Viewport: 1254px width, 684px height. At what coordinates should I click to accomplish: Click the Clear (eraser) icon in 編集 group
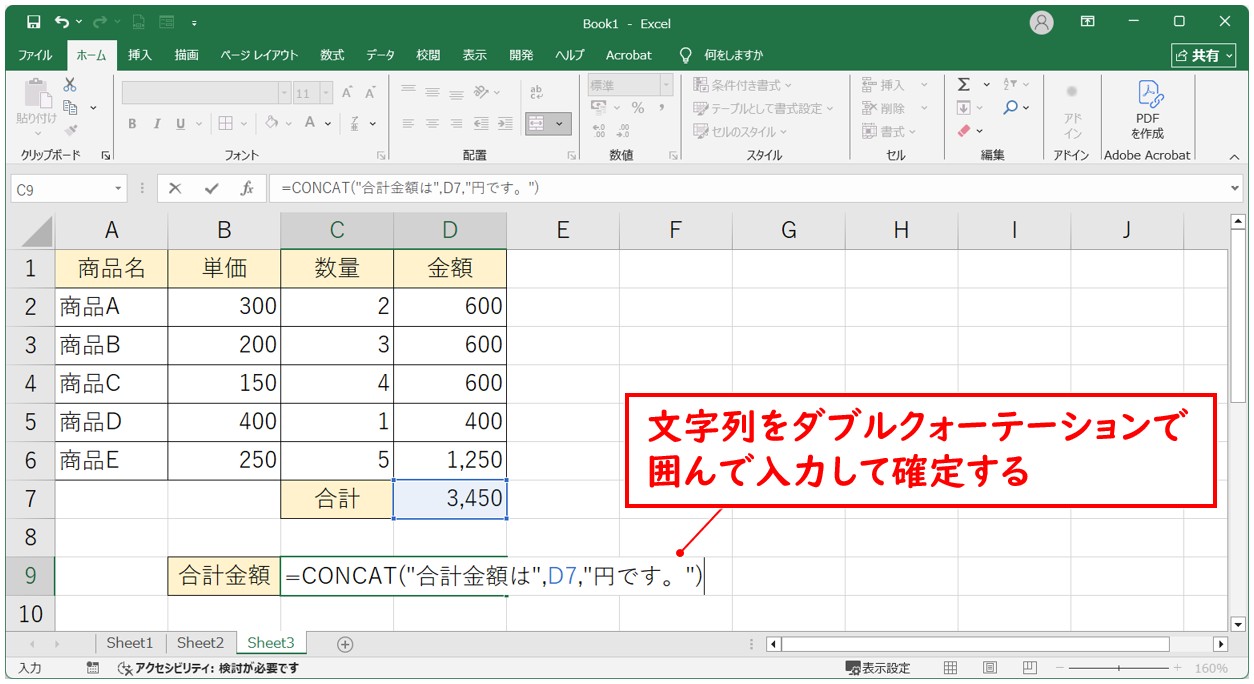coord(963,128)
